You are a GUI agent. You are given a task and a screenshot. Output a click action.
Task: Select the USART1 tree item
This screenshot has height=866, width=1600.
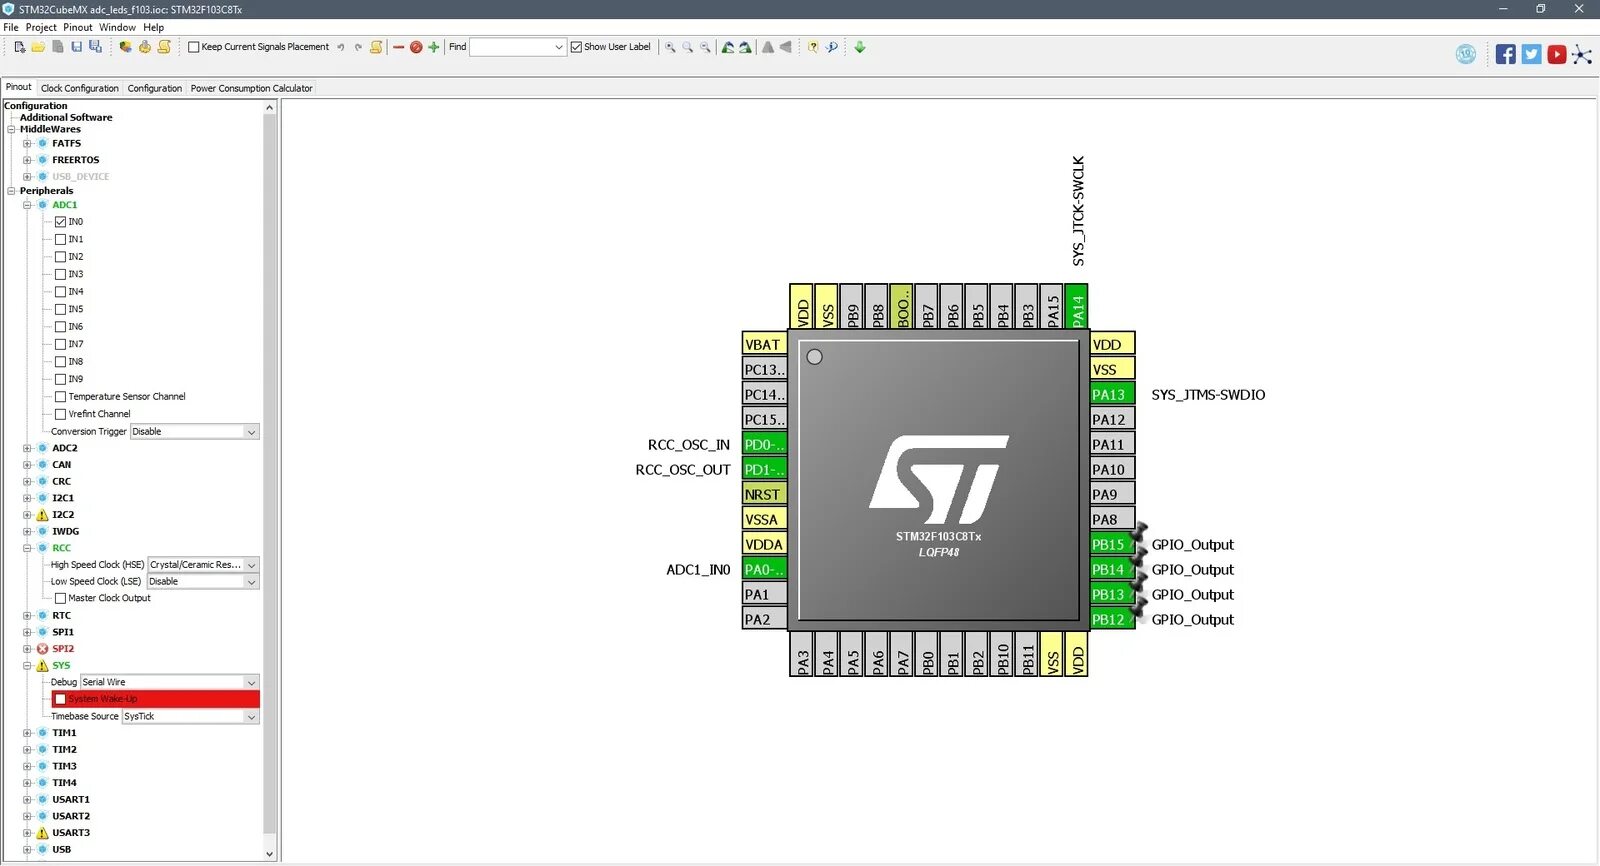[71, 800]
